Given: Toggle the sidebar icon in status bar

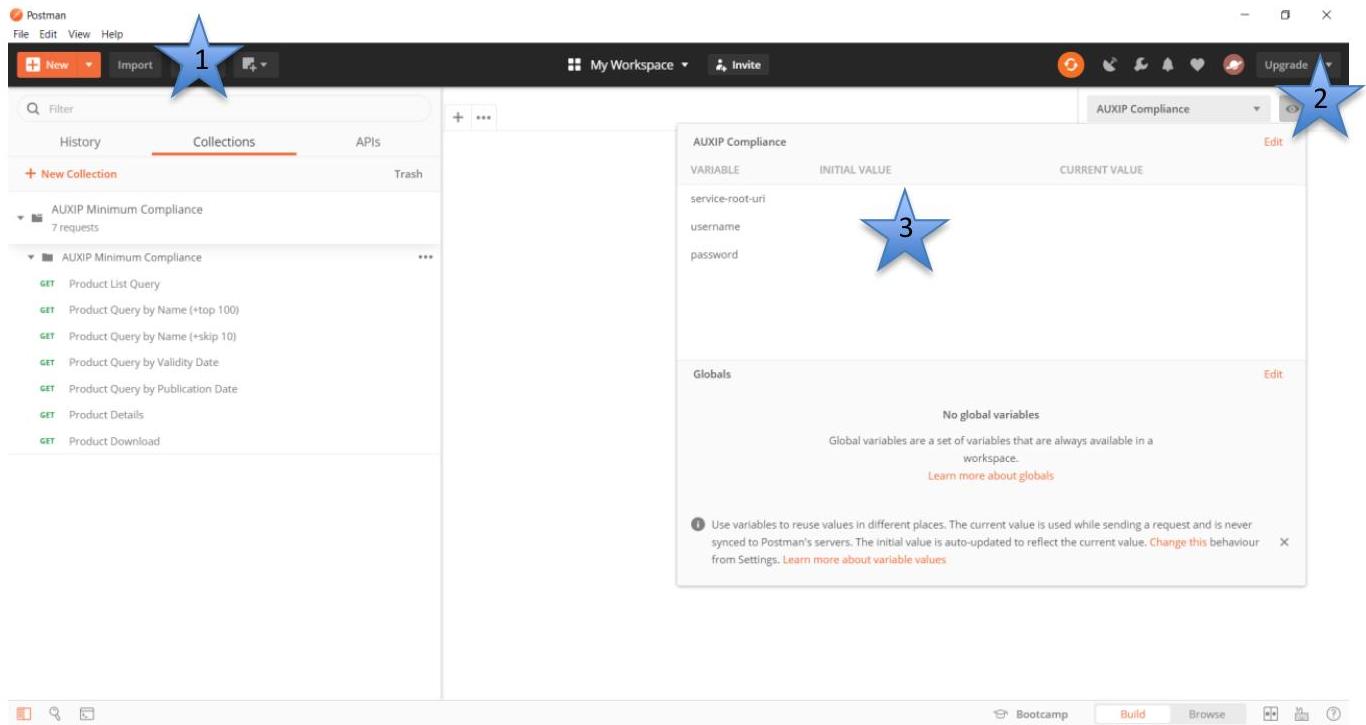Looking at the screenshot, I should [x=25, y=714].
